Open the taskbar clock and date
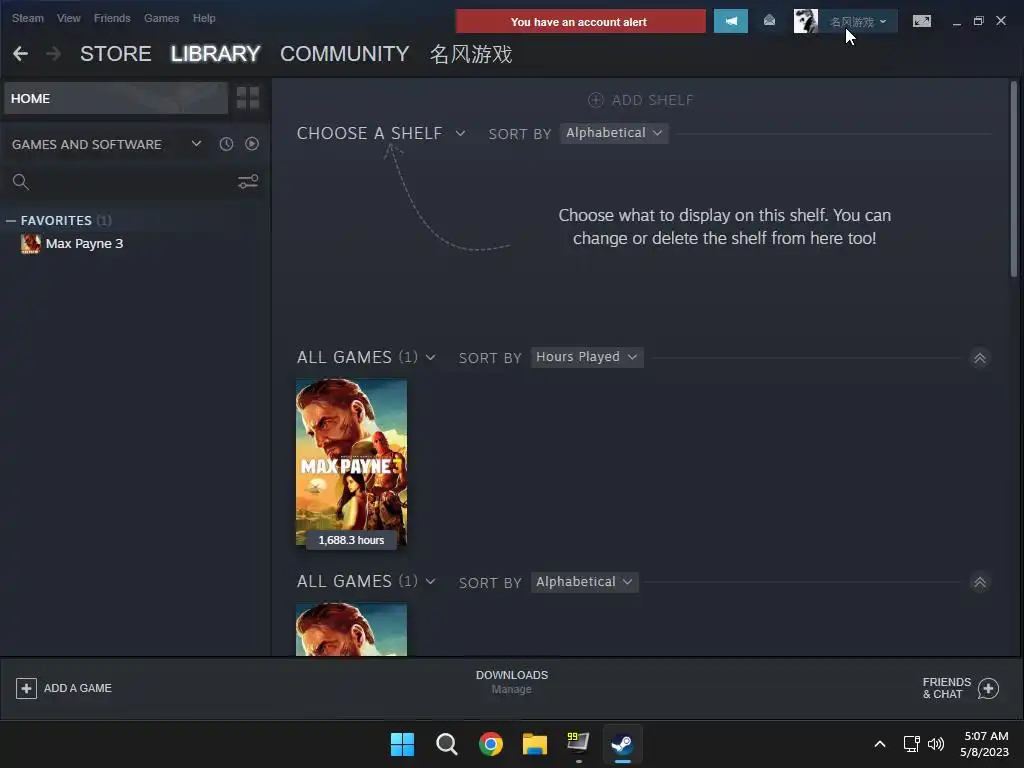The width and height of the screenshot is (1024, 768). coord(984,744)
